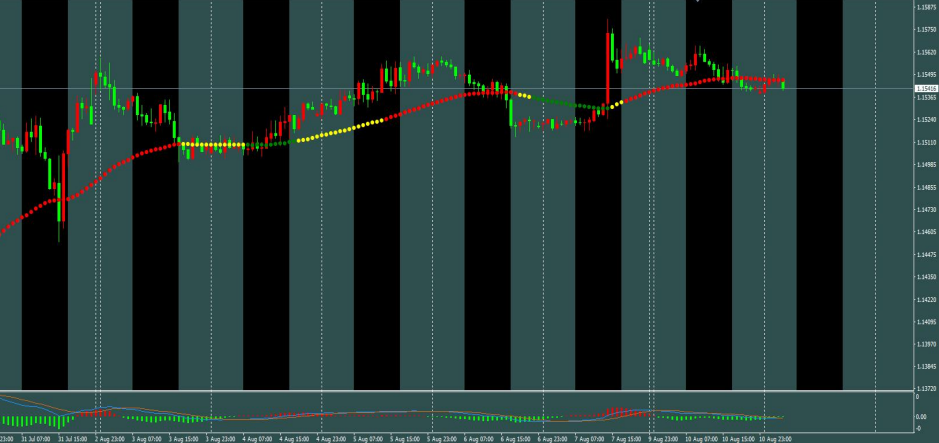
Task: Click the 10 Aug 07:00 time label
Action: click(701, 439)
